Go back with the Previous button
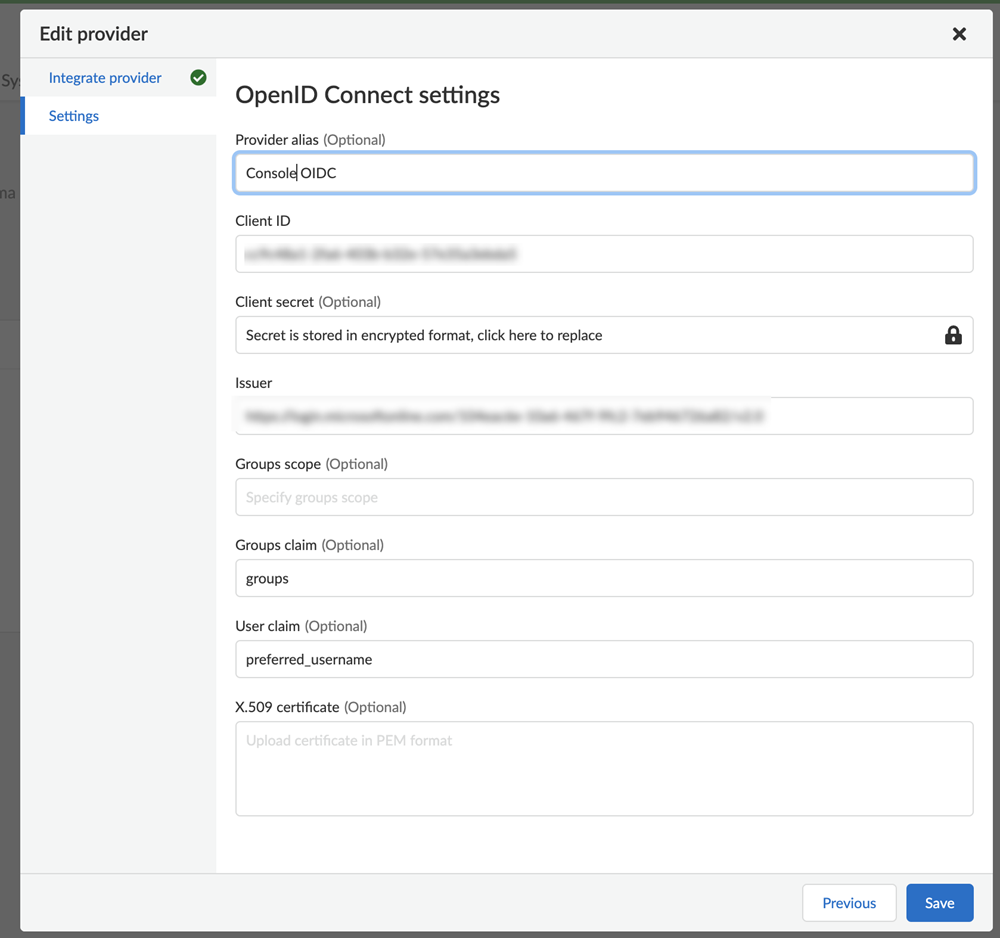Viewport: 1000px width, 938px height. click(x=849, y=903)
